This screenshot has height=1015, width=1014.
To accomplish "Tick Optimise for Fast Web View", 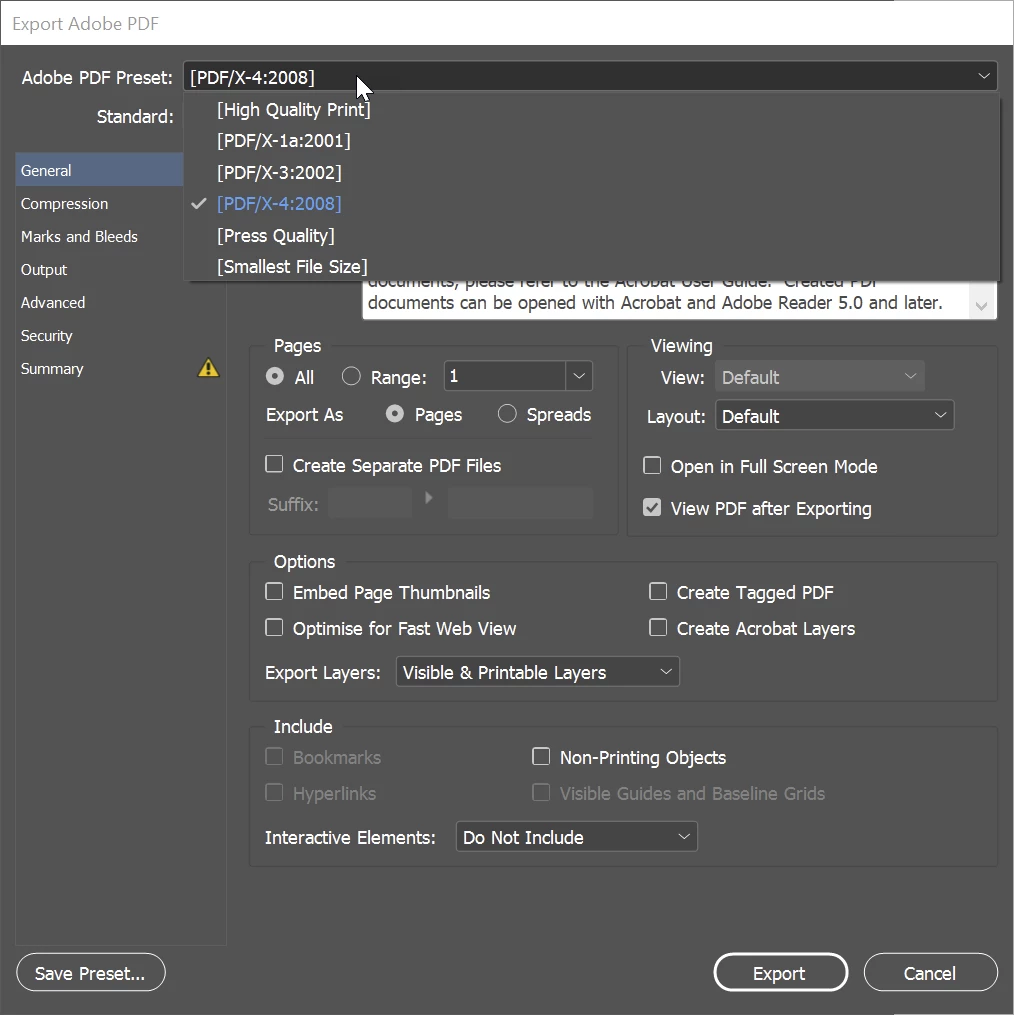I will coord(274,627).
